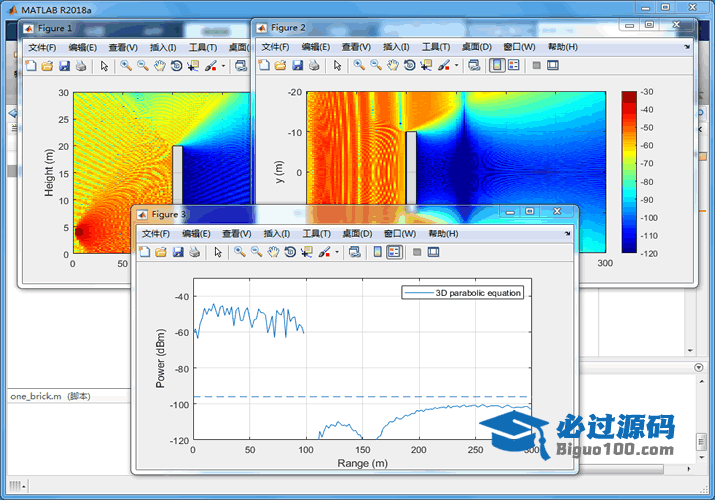The image size is (715, 500).
Task: Click Power (dBm) y-axis label
Action: pos(160,359)
